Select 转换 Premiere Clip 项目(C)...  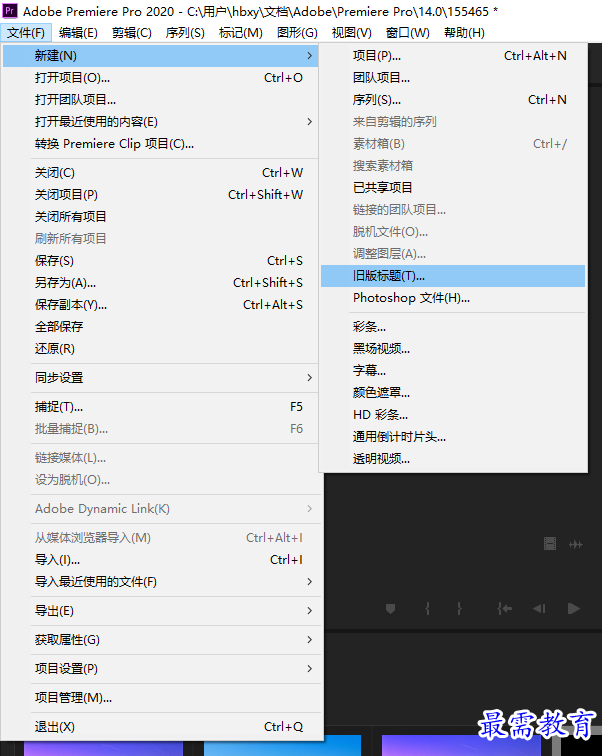click(161, 144)
